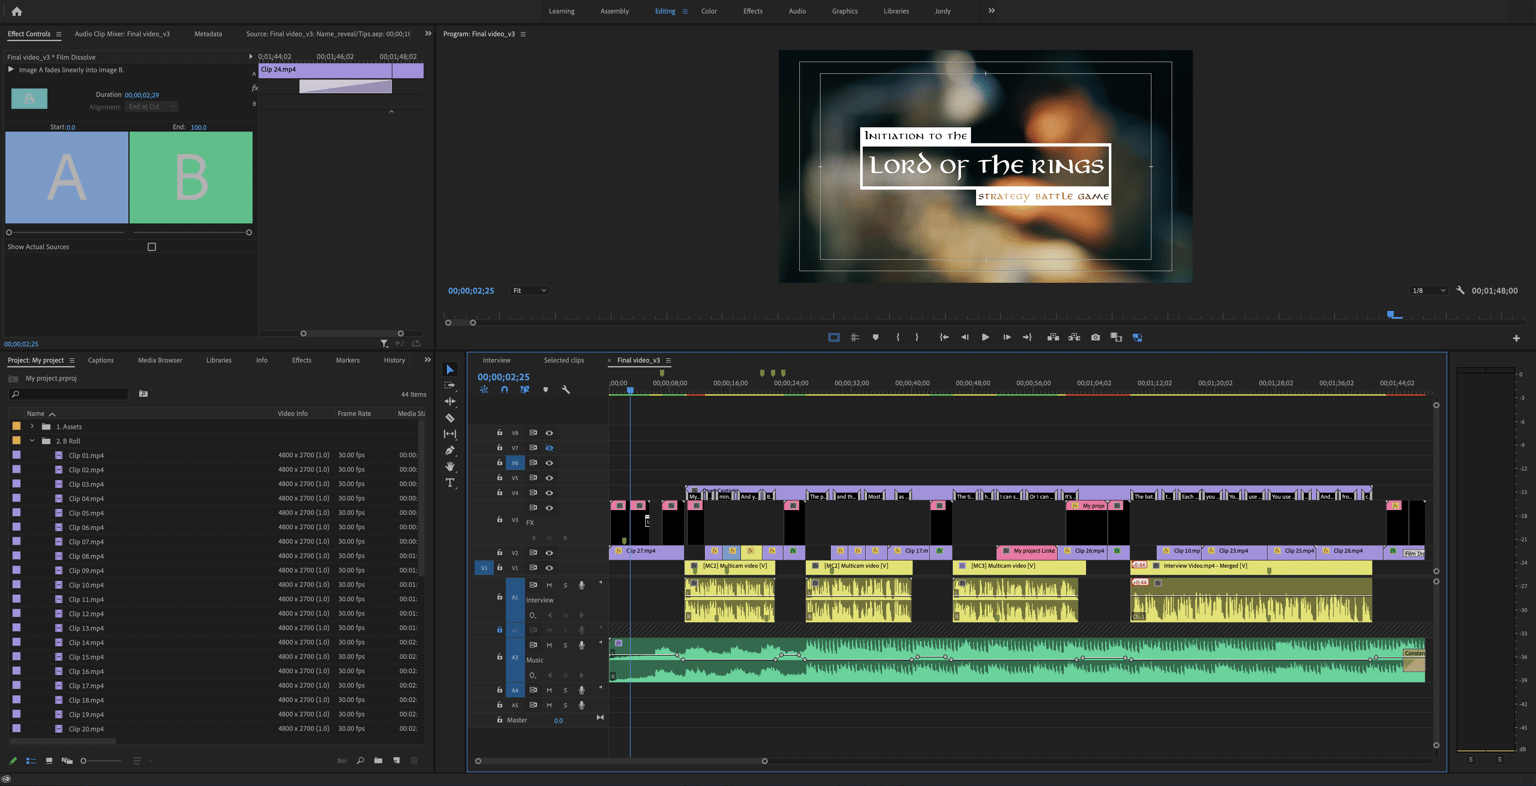Go to Out point in Program monitor
The width and height of the screenshot is (1536, 786).
tap(1027, 337)
